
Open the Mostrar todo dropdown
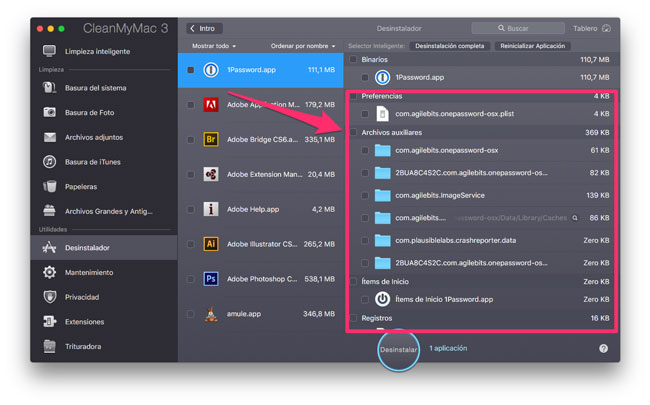213,46
